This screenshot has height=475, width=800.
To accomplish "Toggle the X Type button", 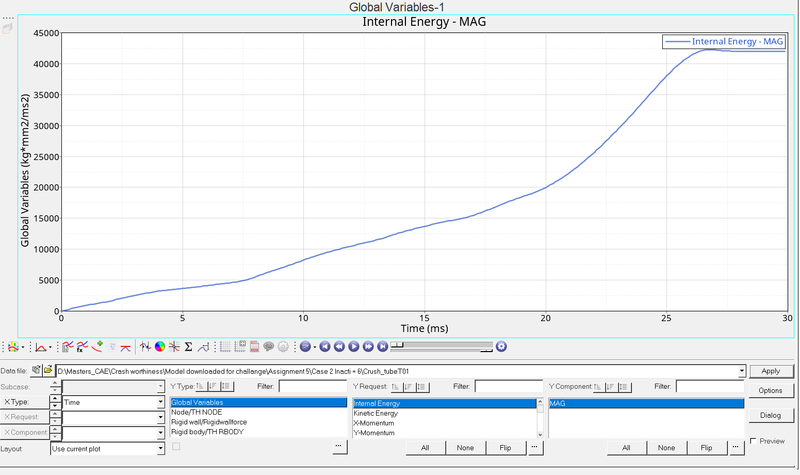I will click(25, 401).
